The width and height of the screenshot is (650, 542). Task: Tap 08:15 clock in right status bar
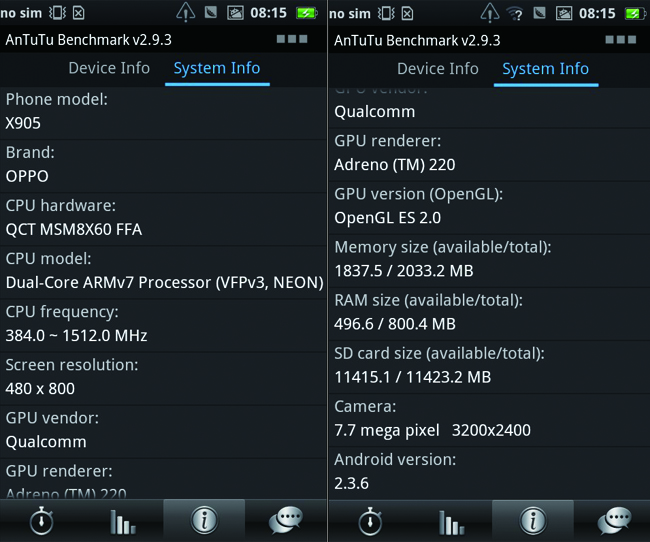tap(597, 13)
